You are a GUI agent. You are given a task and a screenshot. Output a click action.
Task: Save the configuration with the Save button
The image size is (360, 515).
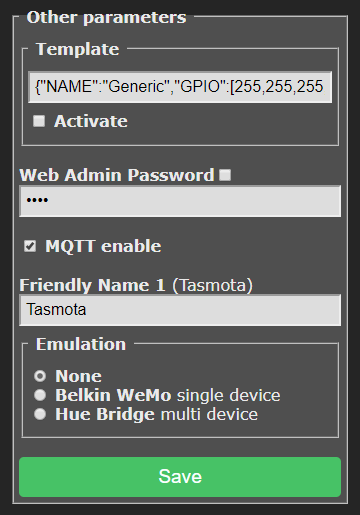click(x=180, y=477)
